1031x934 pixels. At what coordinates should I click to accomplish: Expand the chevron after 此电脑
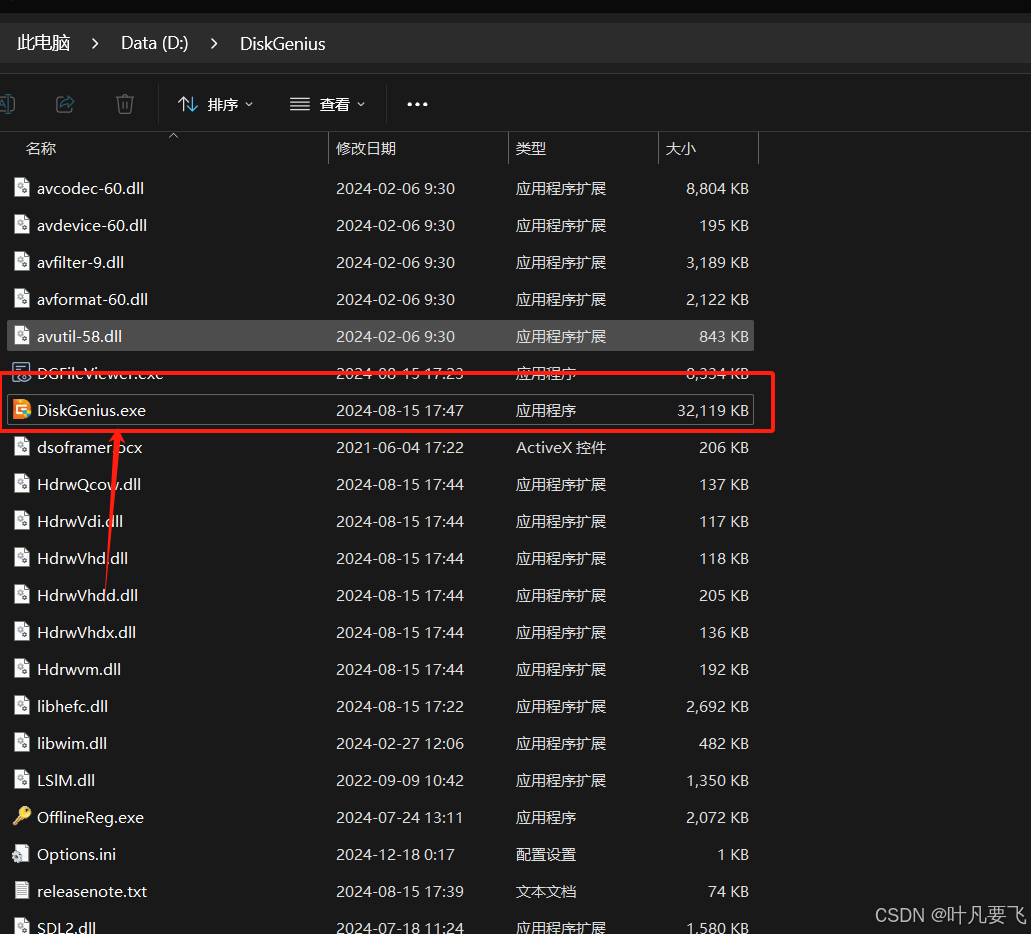[95, 43]
